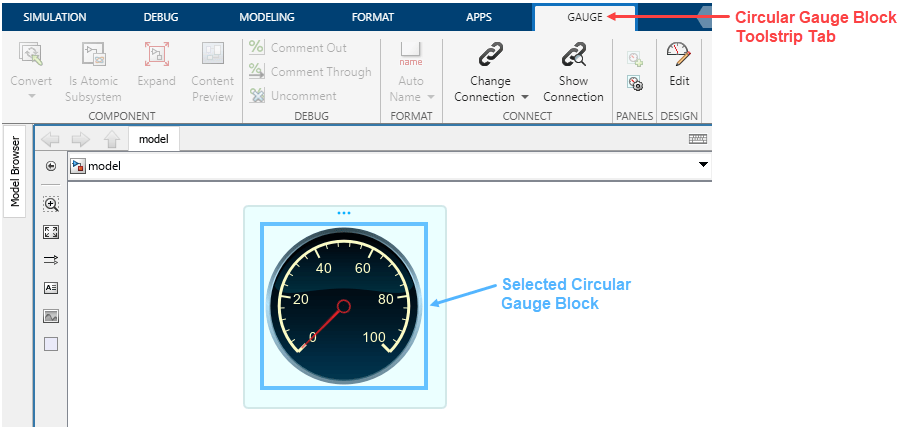Image resolution: width=907 pixels, height=427 pixels.
Task: Select the FORMAT tab
Action: [373, 17]
